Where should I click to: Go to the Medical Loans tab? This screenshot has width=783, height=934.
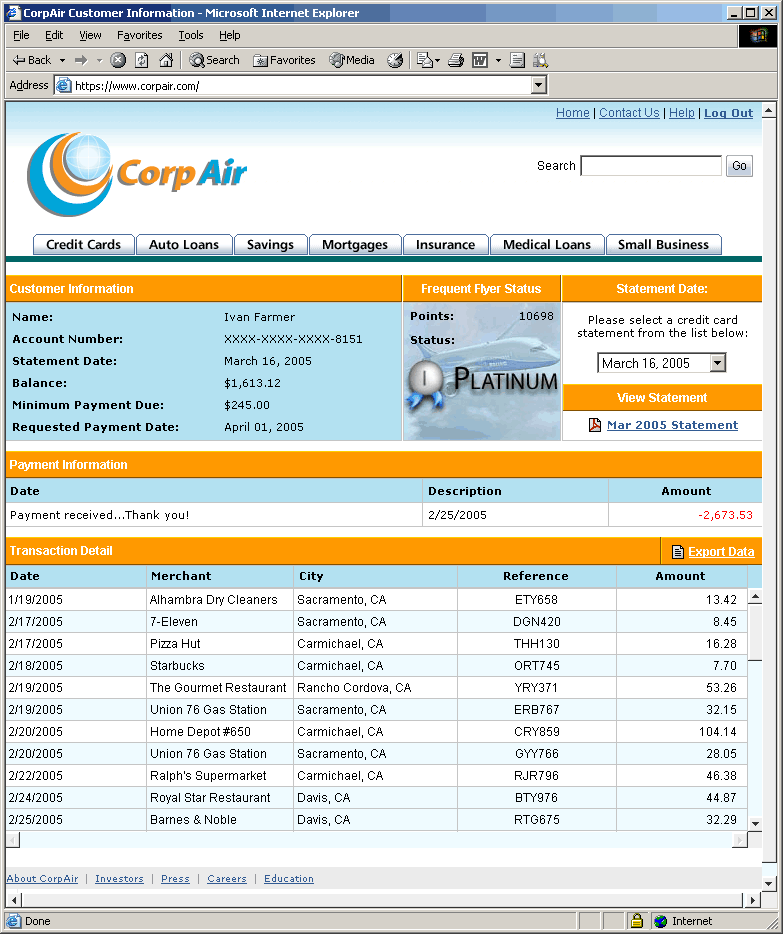(547, 245)
